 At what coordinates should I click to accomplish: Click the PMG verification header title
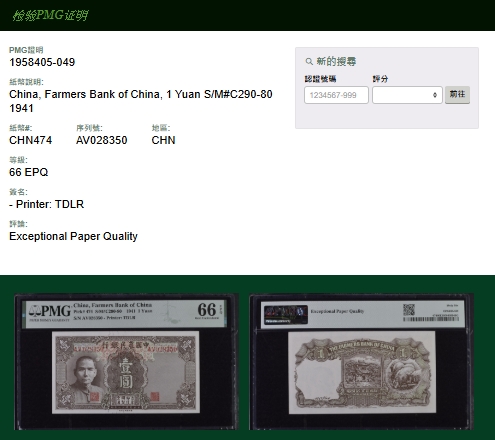[50, 15]
